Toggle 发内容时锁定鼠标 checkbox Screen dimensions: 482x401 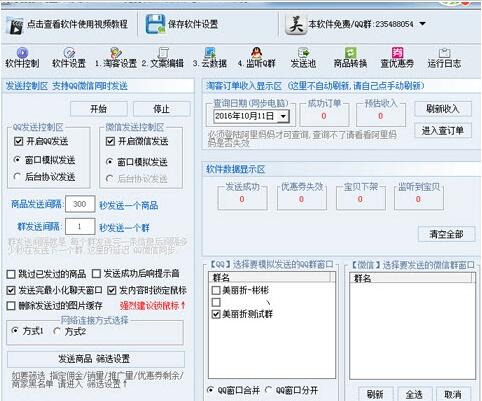click(112, 290)
